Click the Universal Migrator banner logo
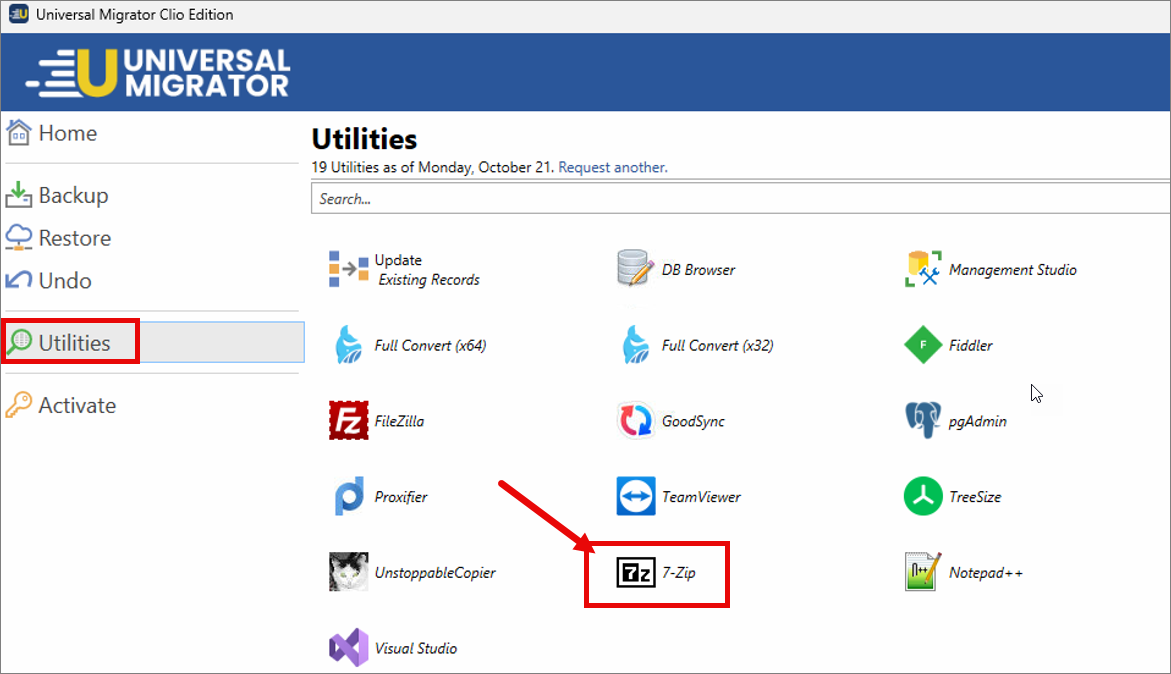The image size is (1171, 674). click(x=157, y=72)
